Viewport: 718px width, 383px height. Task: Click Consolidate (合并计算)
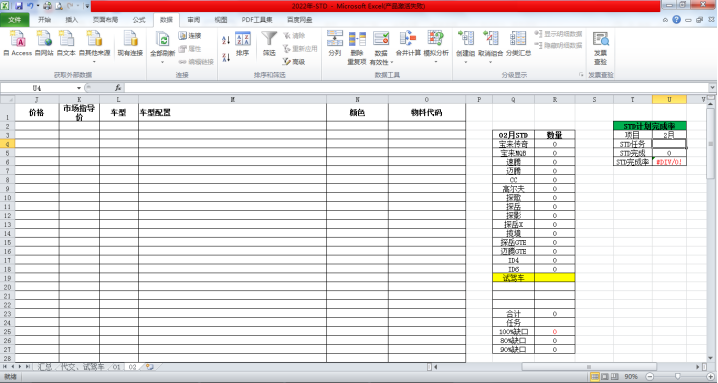pos(408,44)
